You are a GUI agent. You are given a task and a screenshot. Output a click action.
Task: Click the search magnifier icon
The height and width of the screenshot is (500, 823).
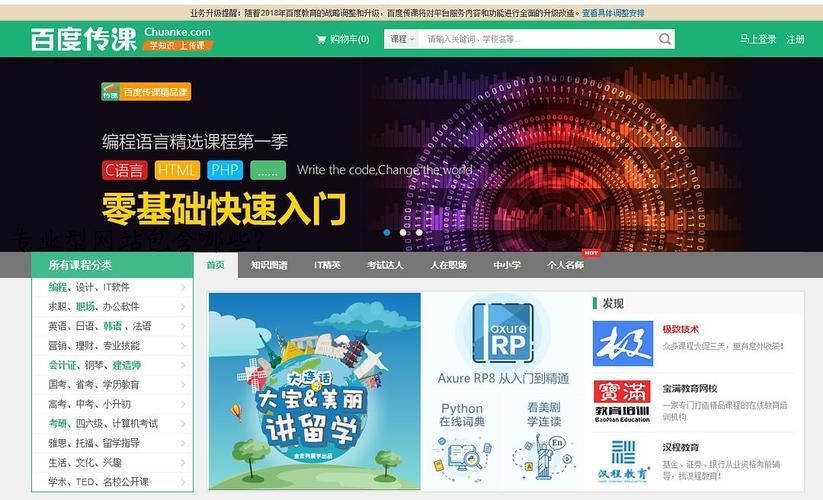[x=664, y=39]
